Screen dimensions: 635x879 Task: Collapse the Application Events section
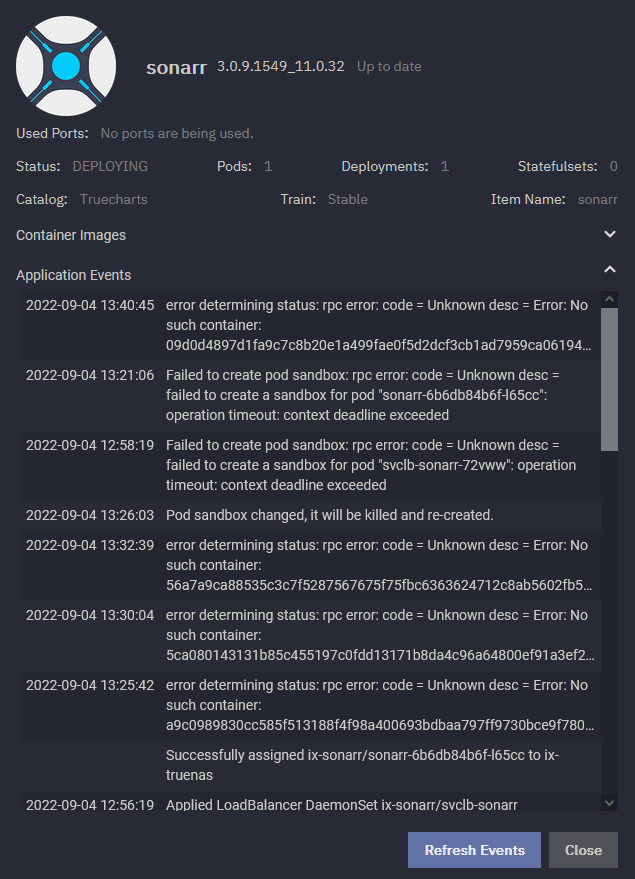610,270
